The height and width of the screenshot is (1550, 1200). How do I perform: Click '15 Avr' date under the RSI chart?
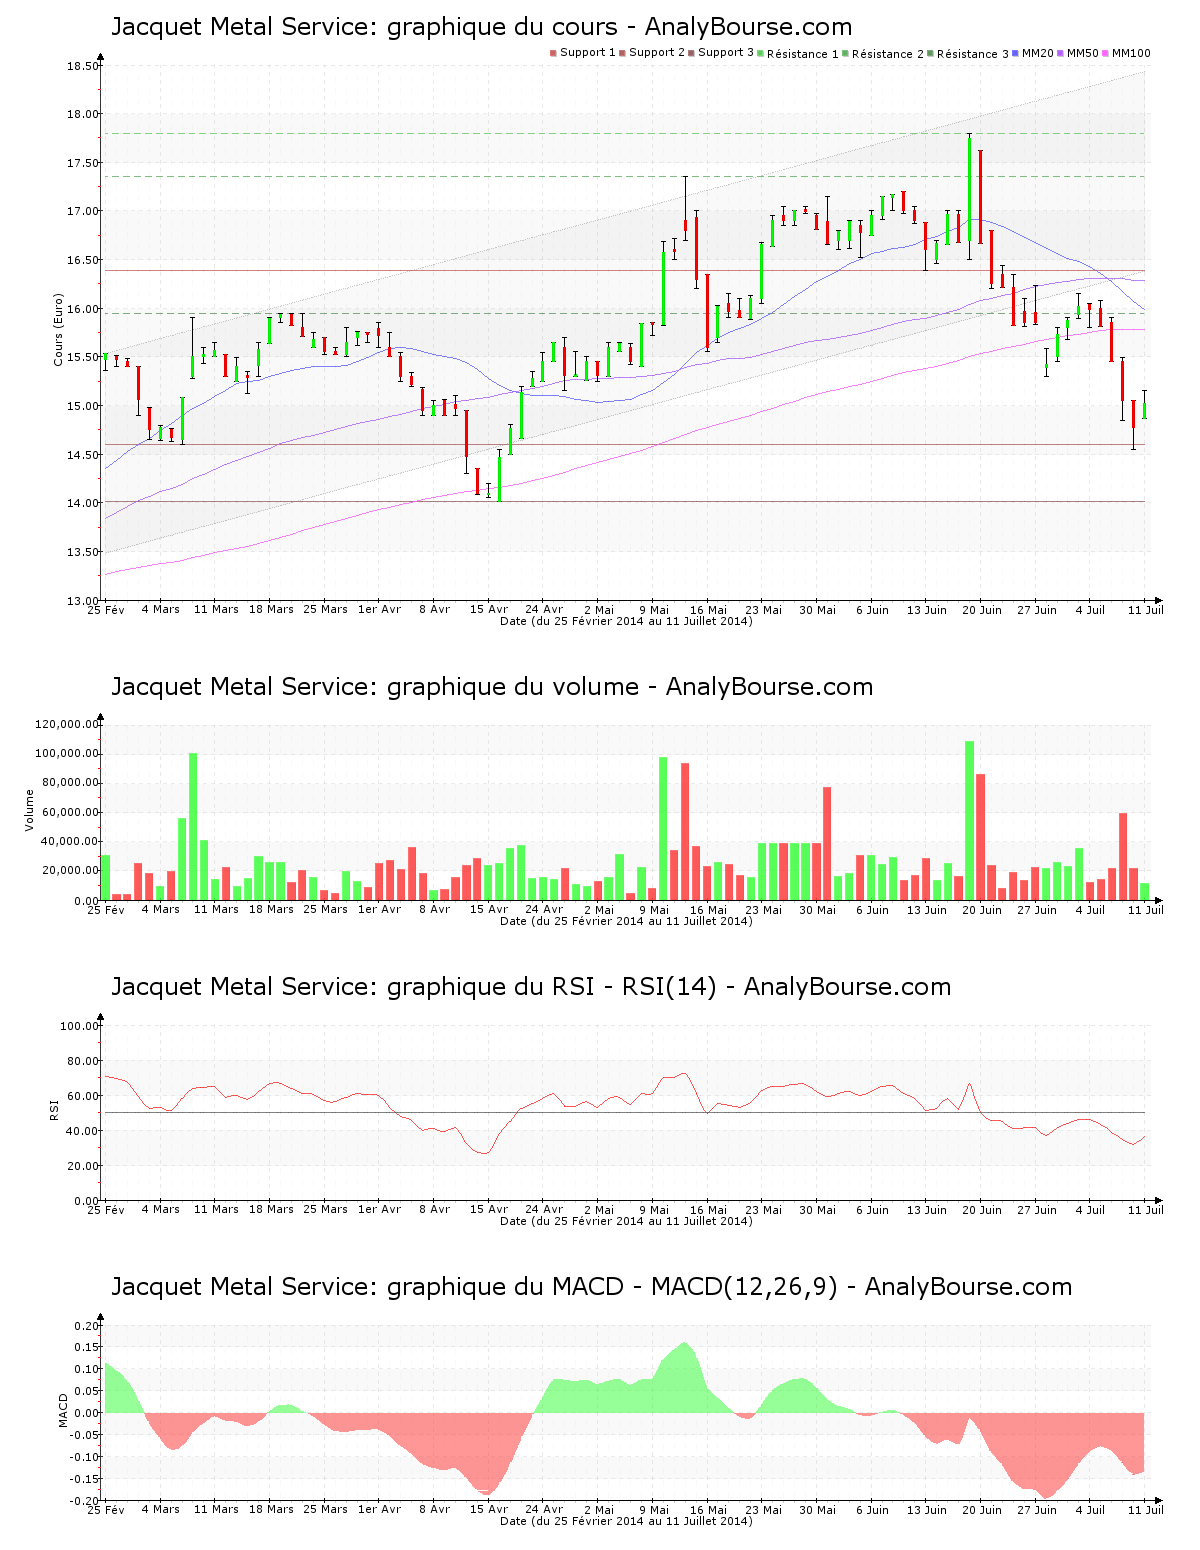coord(489,1210)
